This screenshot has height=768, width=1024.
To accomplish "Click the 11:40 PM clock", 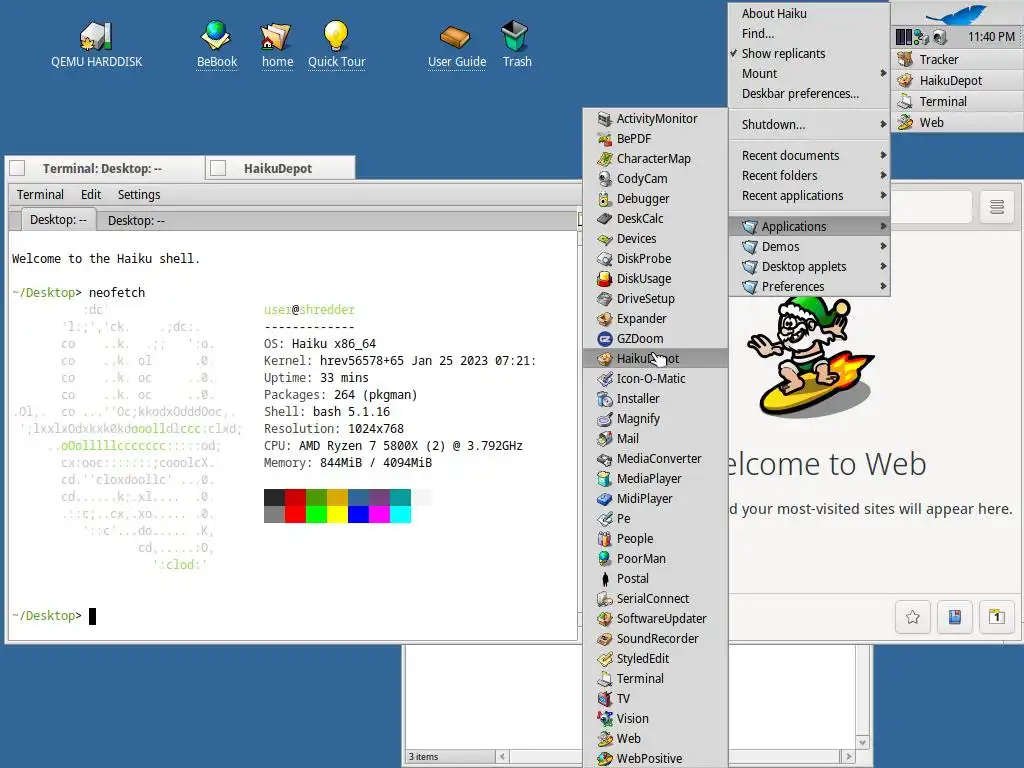I will 991,37.
